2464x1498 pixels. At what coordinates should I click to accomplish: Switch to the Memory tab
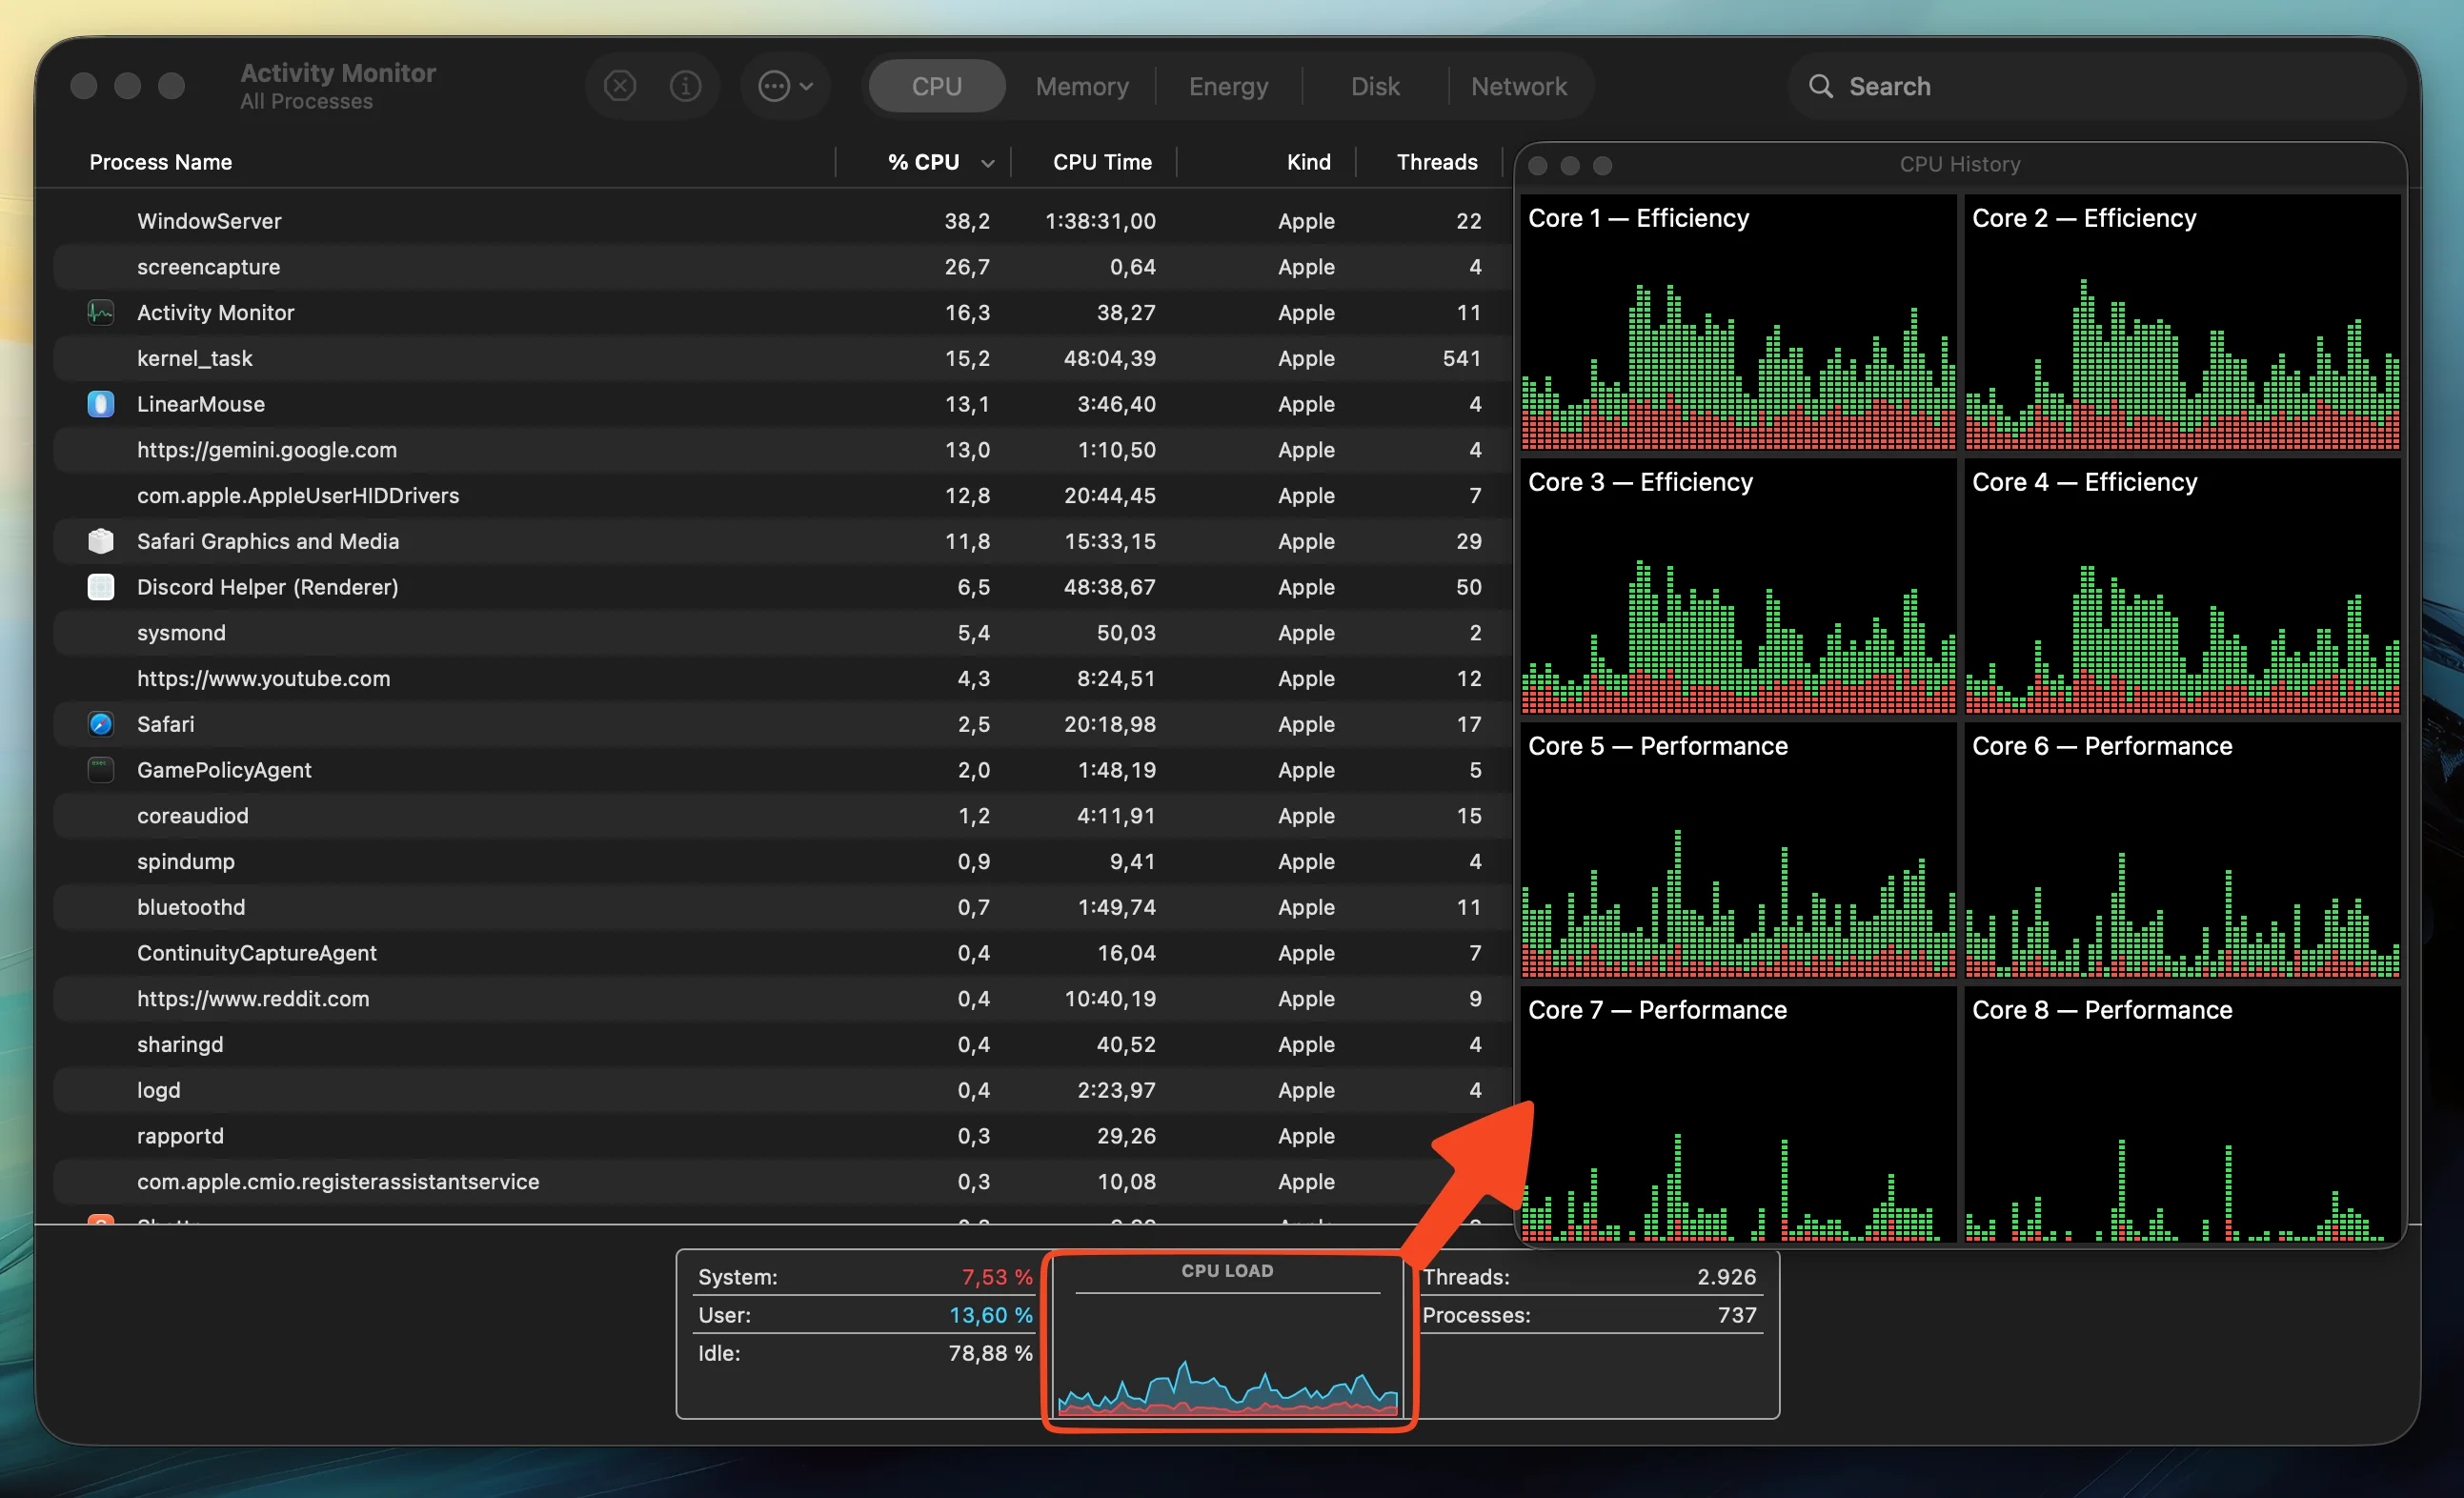[1082, 87]
